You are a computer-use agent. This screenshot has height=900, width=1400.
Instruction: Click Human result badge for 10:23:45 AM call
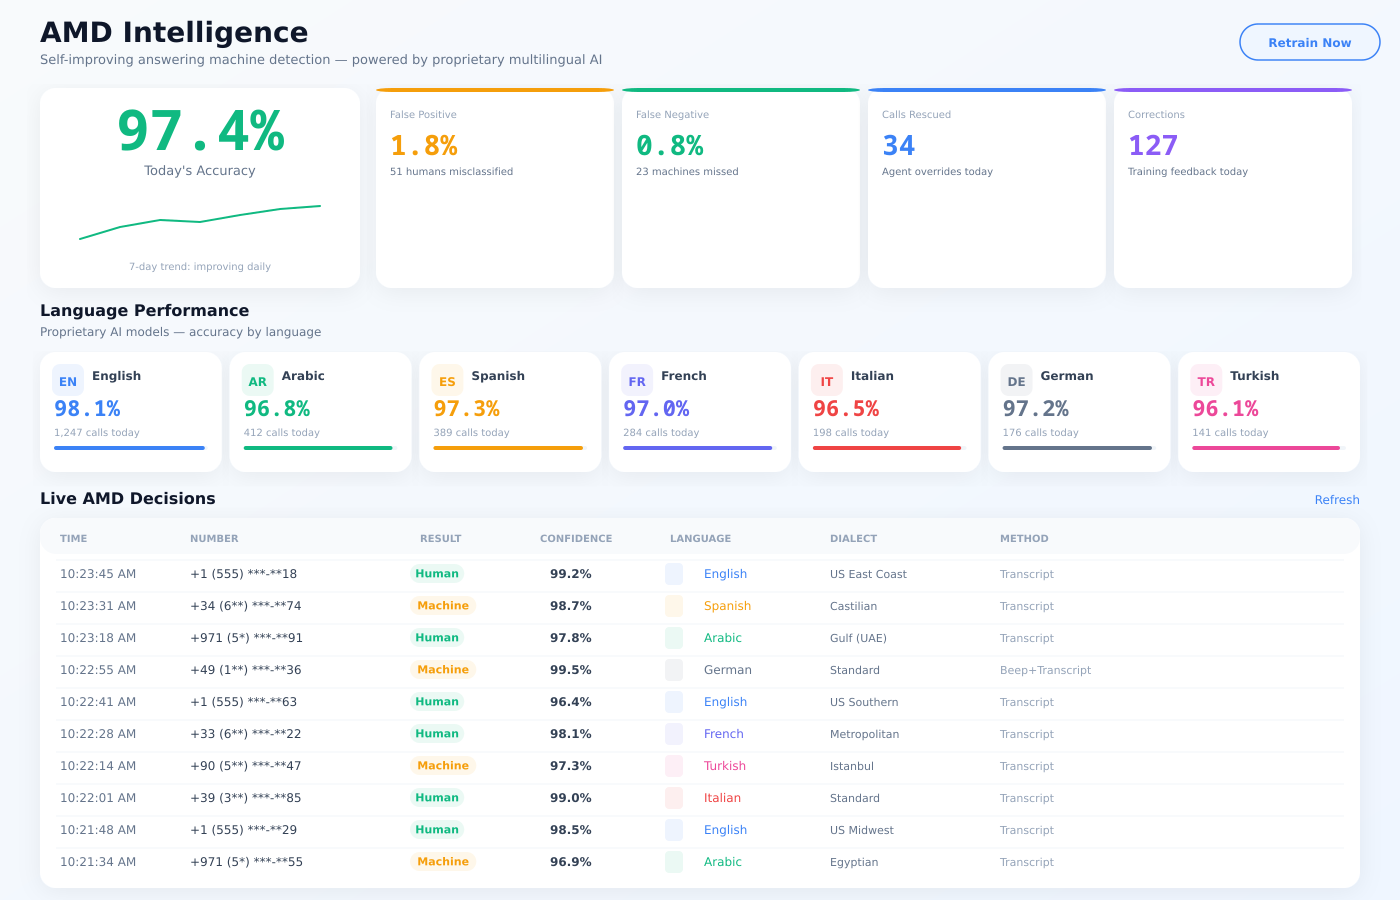(437, 574)
